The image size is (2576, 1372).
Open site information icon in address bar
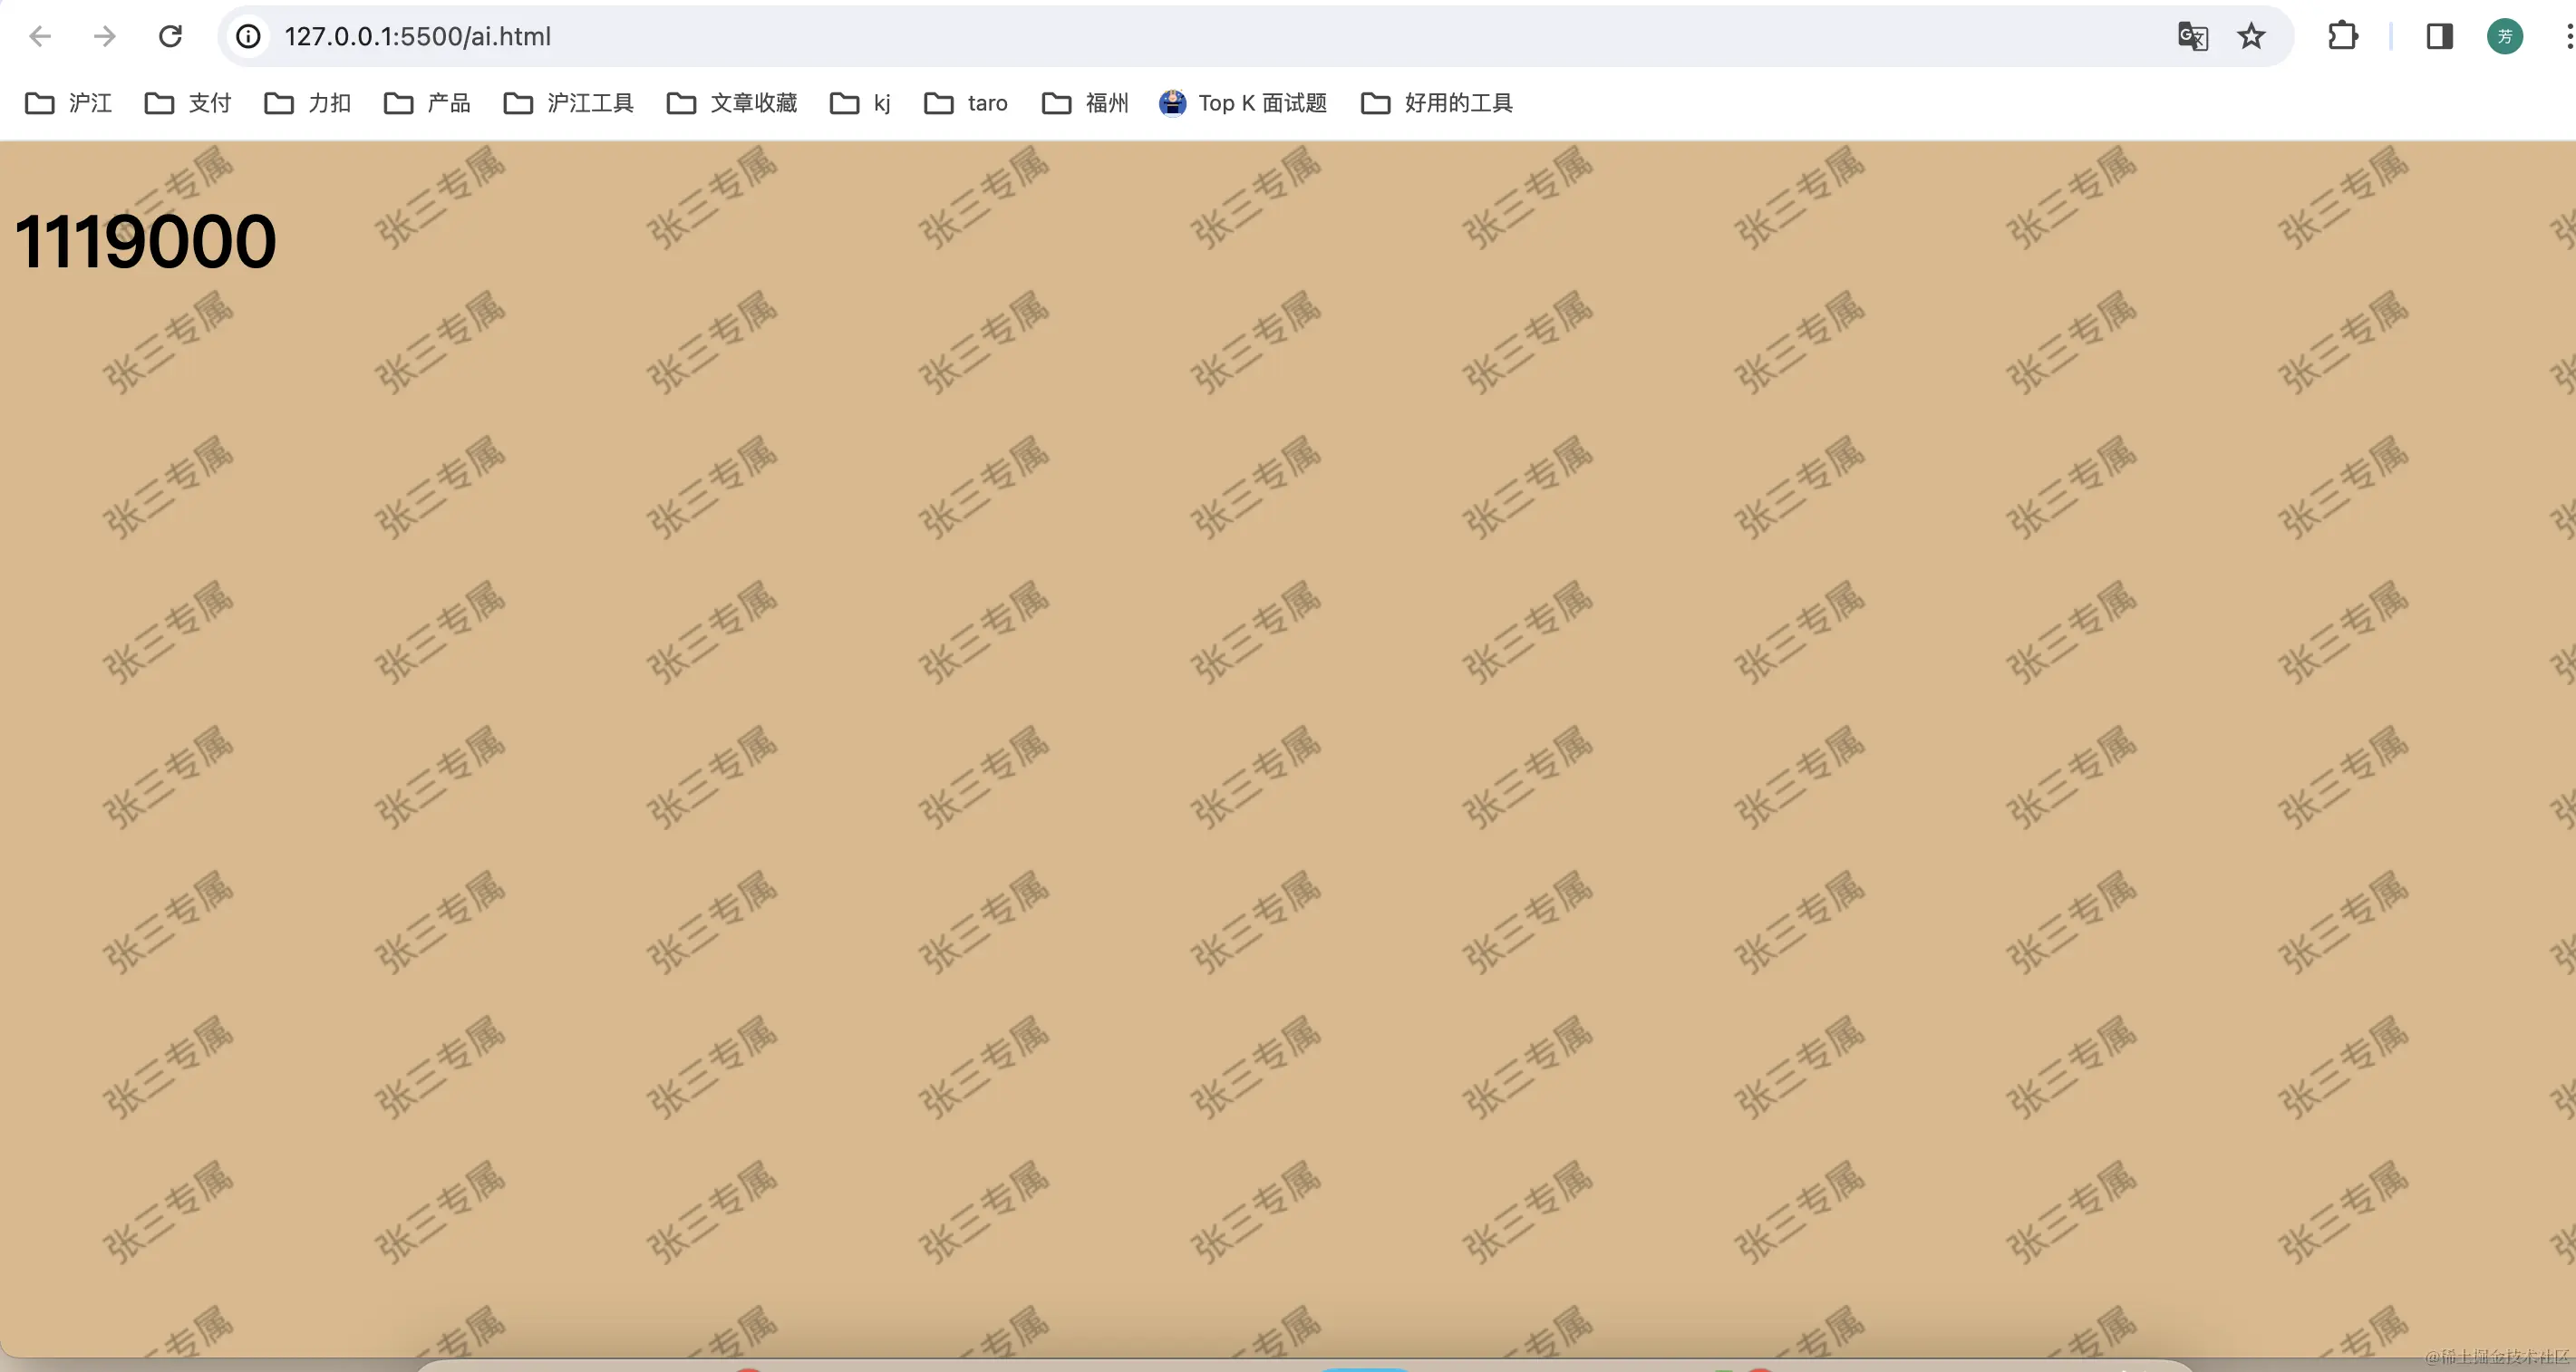(x=248, y=37)
